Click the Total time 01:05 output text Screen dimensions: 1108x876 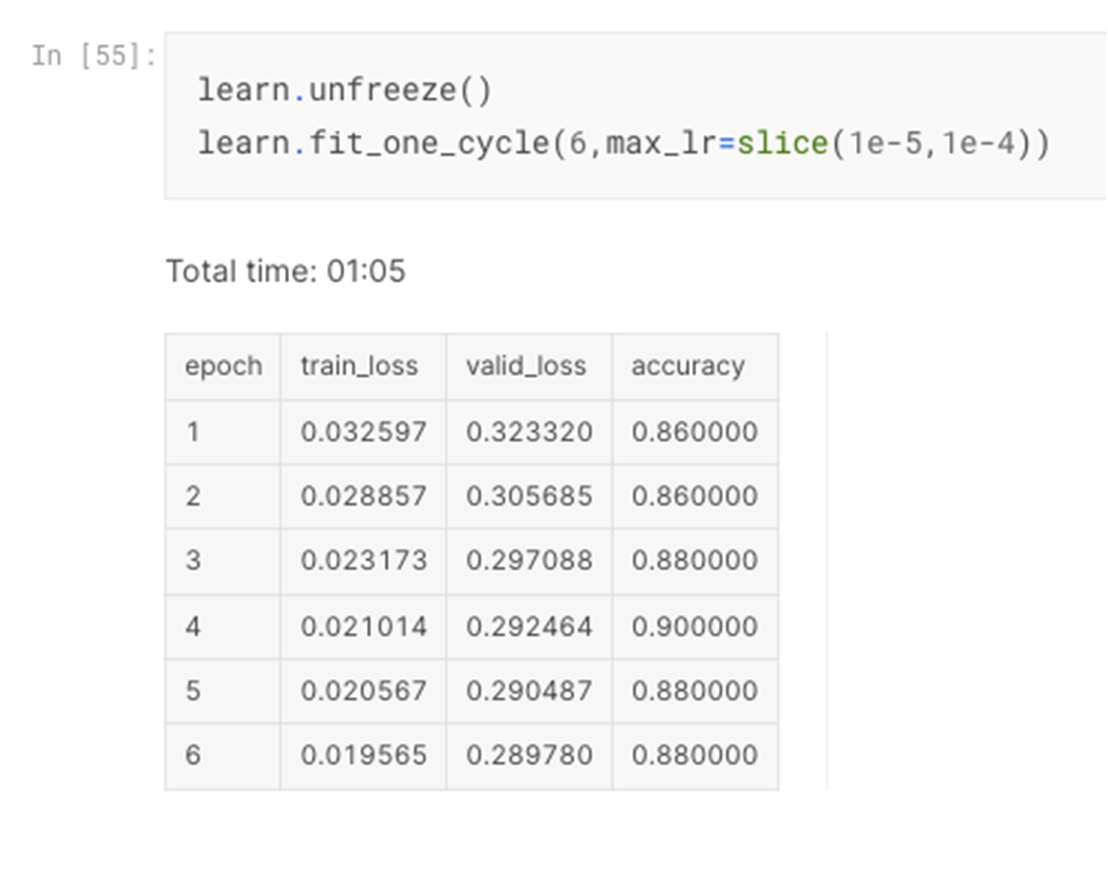pyautogui.click(x=286, y=271)
